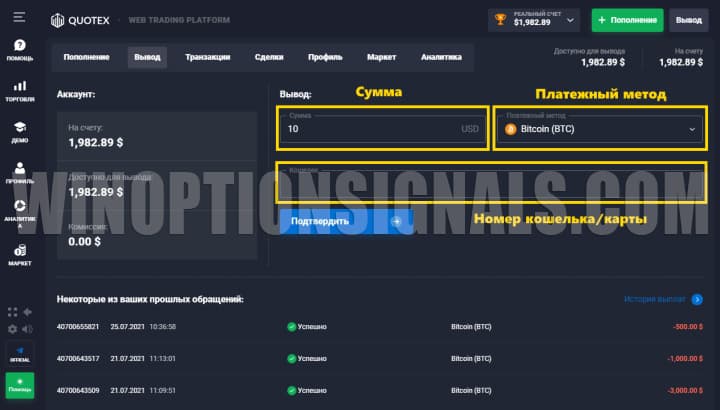Click the sidebar settings gear icon

[12, 328]
